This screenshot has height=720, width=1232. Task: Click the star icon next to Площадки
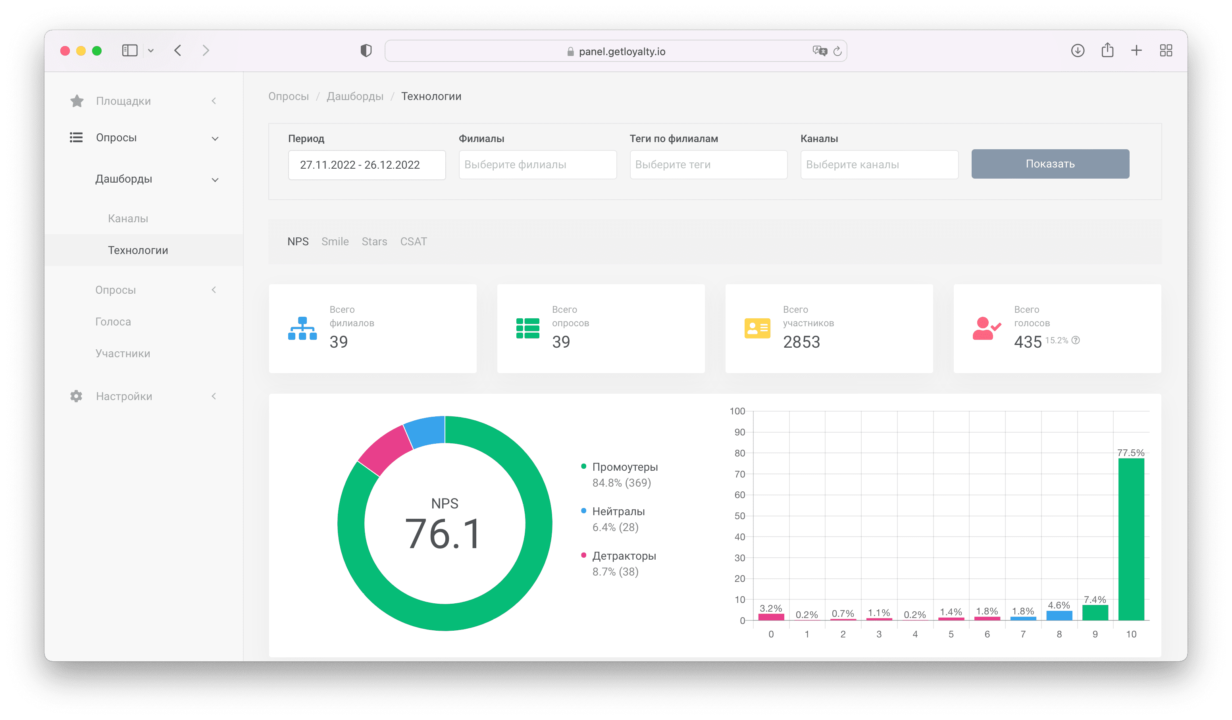pos(76,101)
